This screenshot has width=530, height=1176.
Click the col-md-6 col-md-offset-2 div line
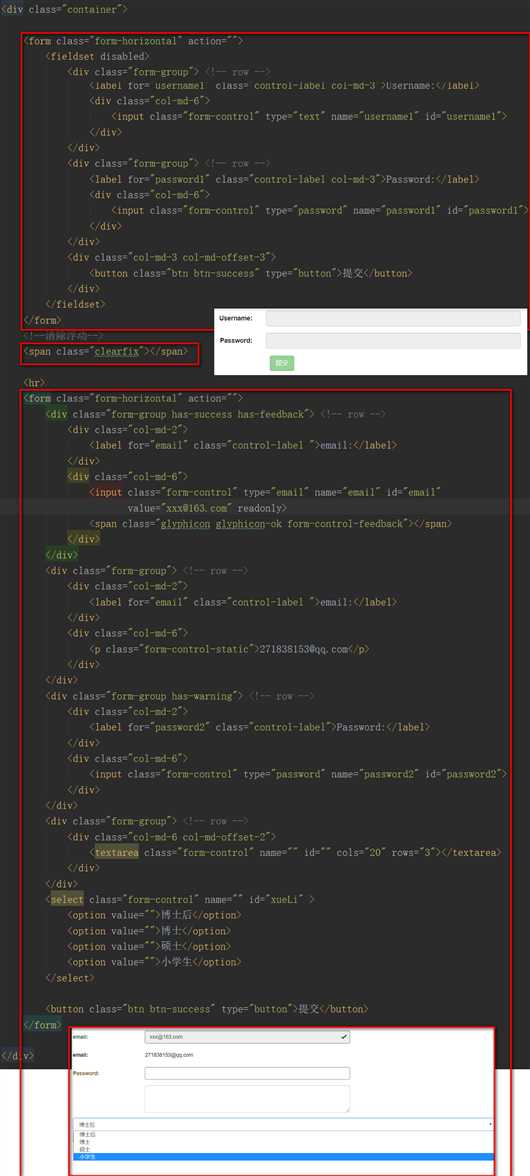(x=172, y=836)
